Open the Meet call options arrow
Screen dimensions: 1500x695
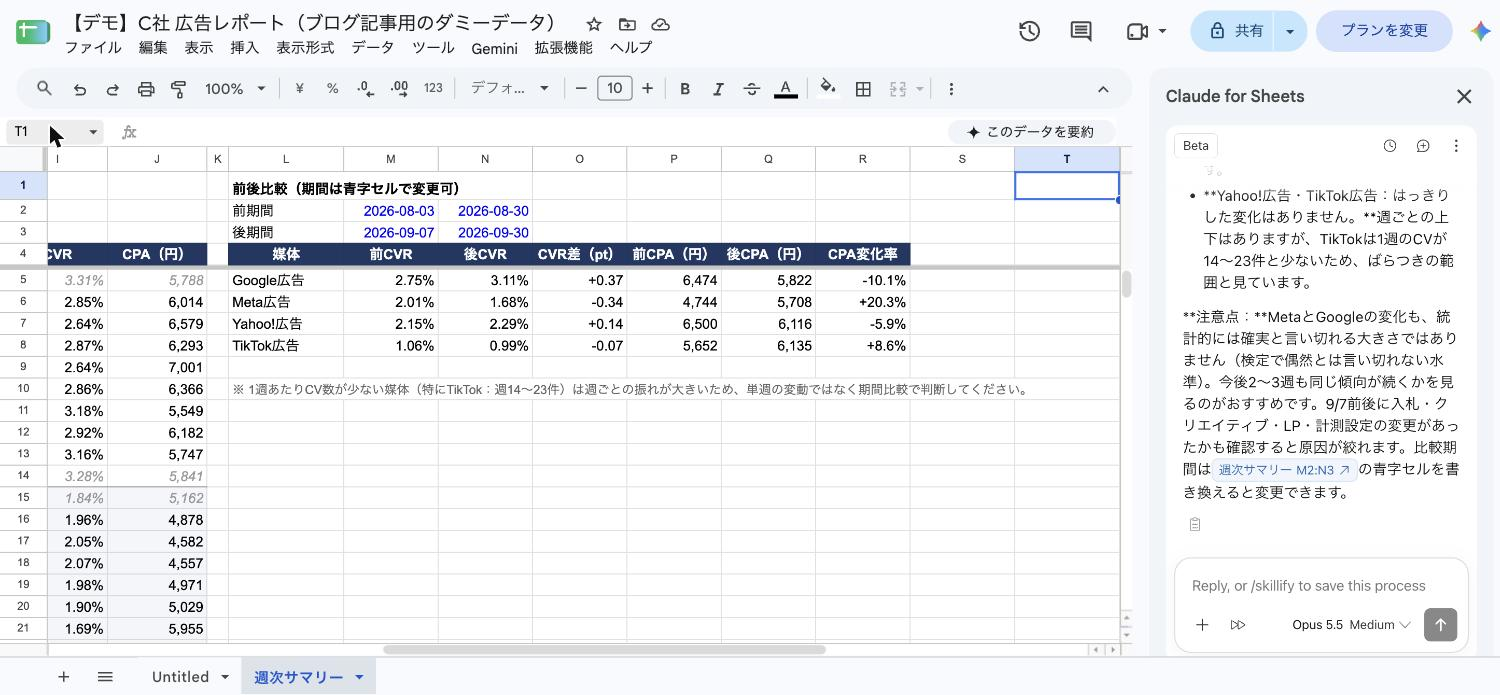[1162, 31]
